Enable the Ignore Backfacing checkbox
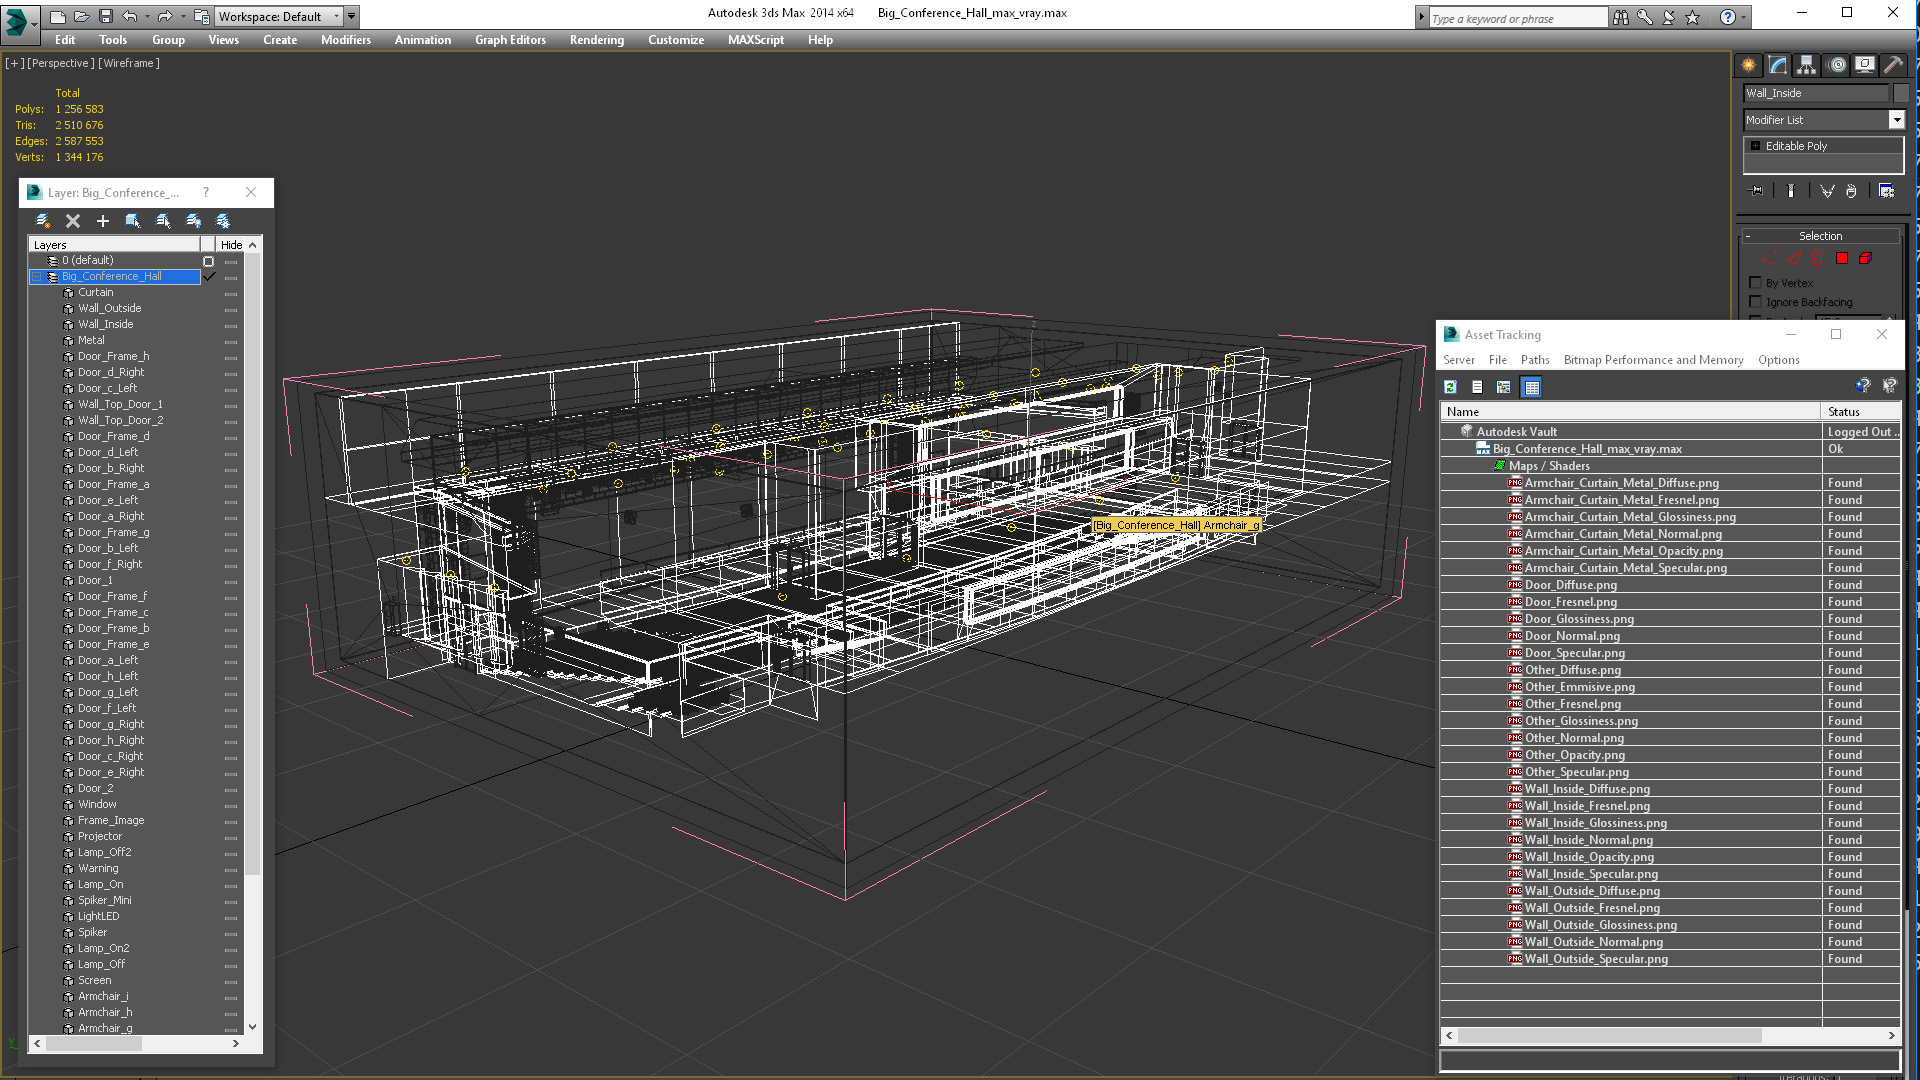Screen dimensions: 1920x1080 (1755, 302)
